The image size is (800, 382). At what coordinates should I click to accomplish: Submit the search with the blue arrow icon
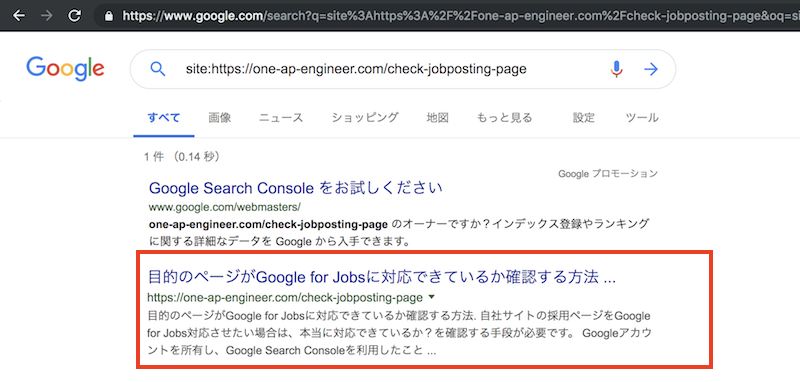click(x=651, y=69)
